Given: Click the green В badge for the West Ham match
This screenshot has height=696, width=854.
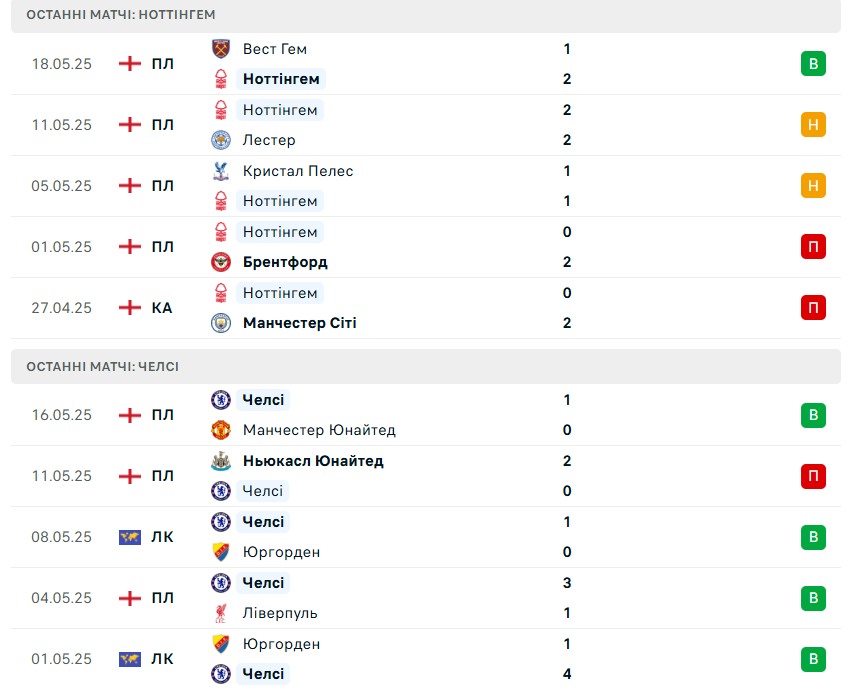Looking at the screenshot, I should (x=813, y=64).
